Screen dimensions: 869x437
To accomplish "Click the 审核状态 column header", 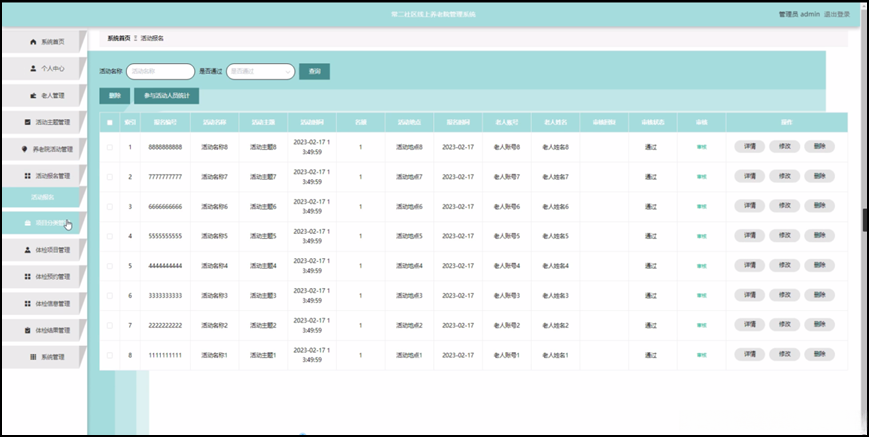I will click(652, 122).
